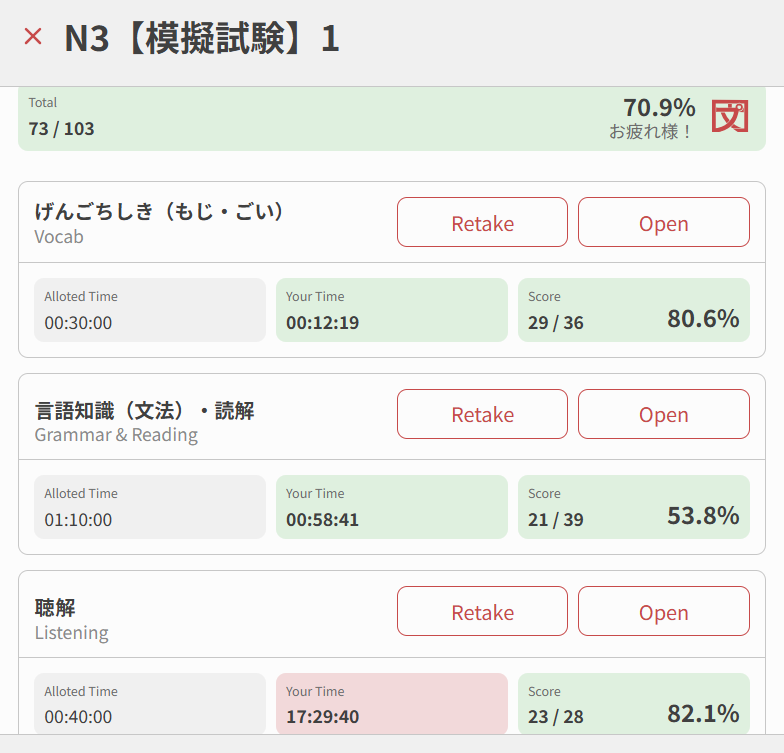Click the Grammar Alloted Time 01:10:00 box
Screen dimensions: 784x753
point(149,507)
